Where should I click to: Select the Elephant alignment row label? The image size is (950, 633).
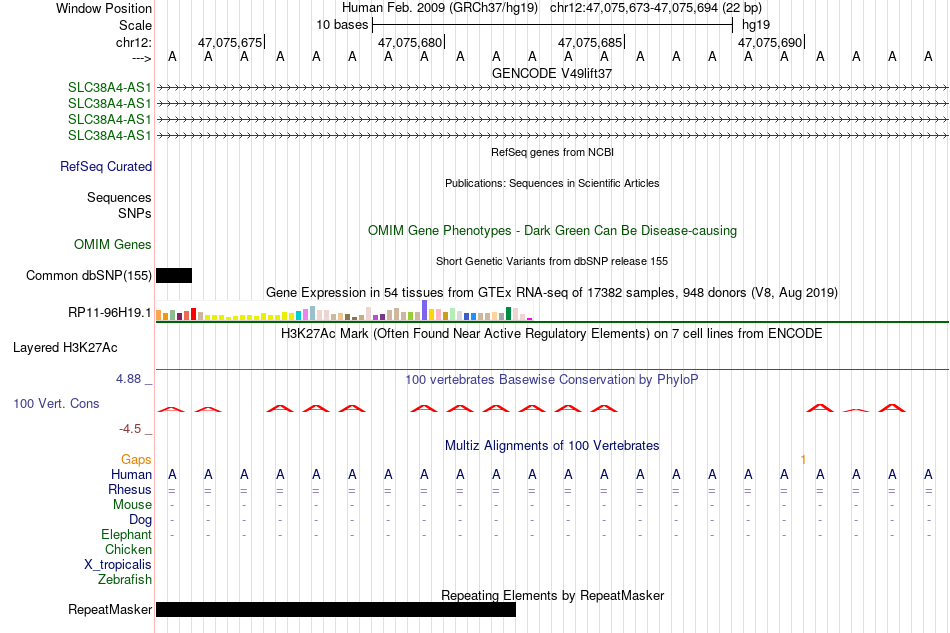[127, 534]
